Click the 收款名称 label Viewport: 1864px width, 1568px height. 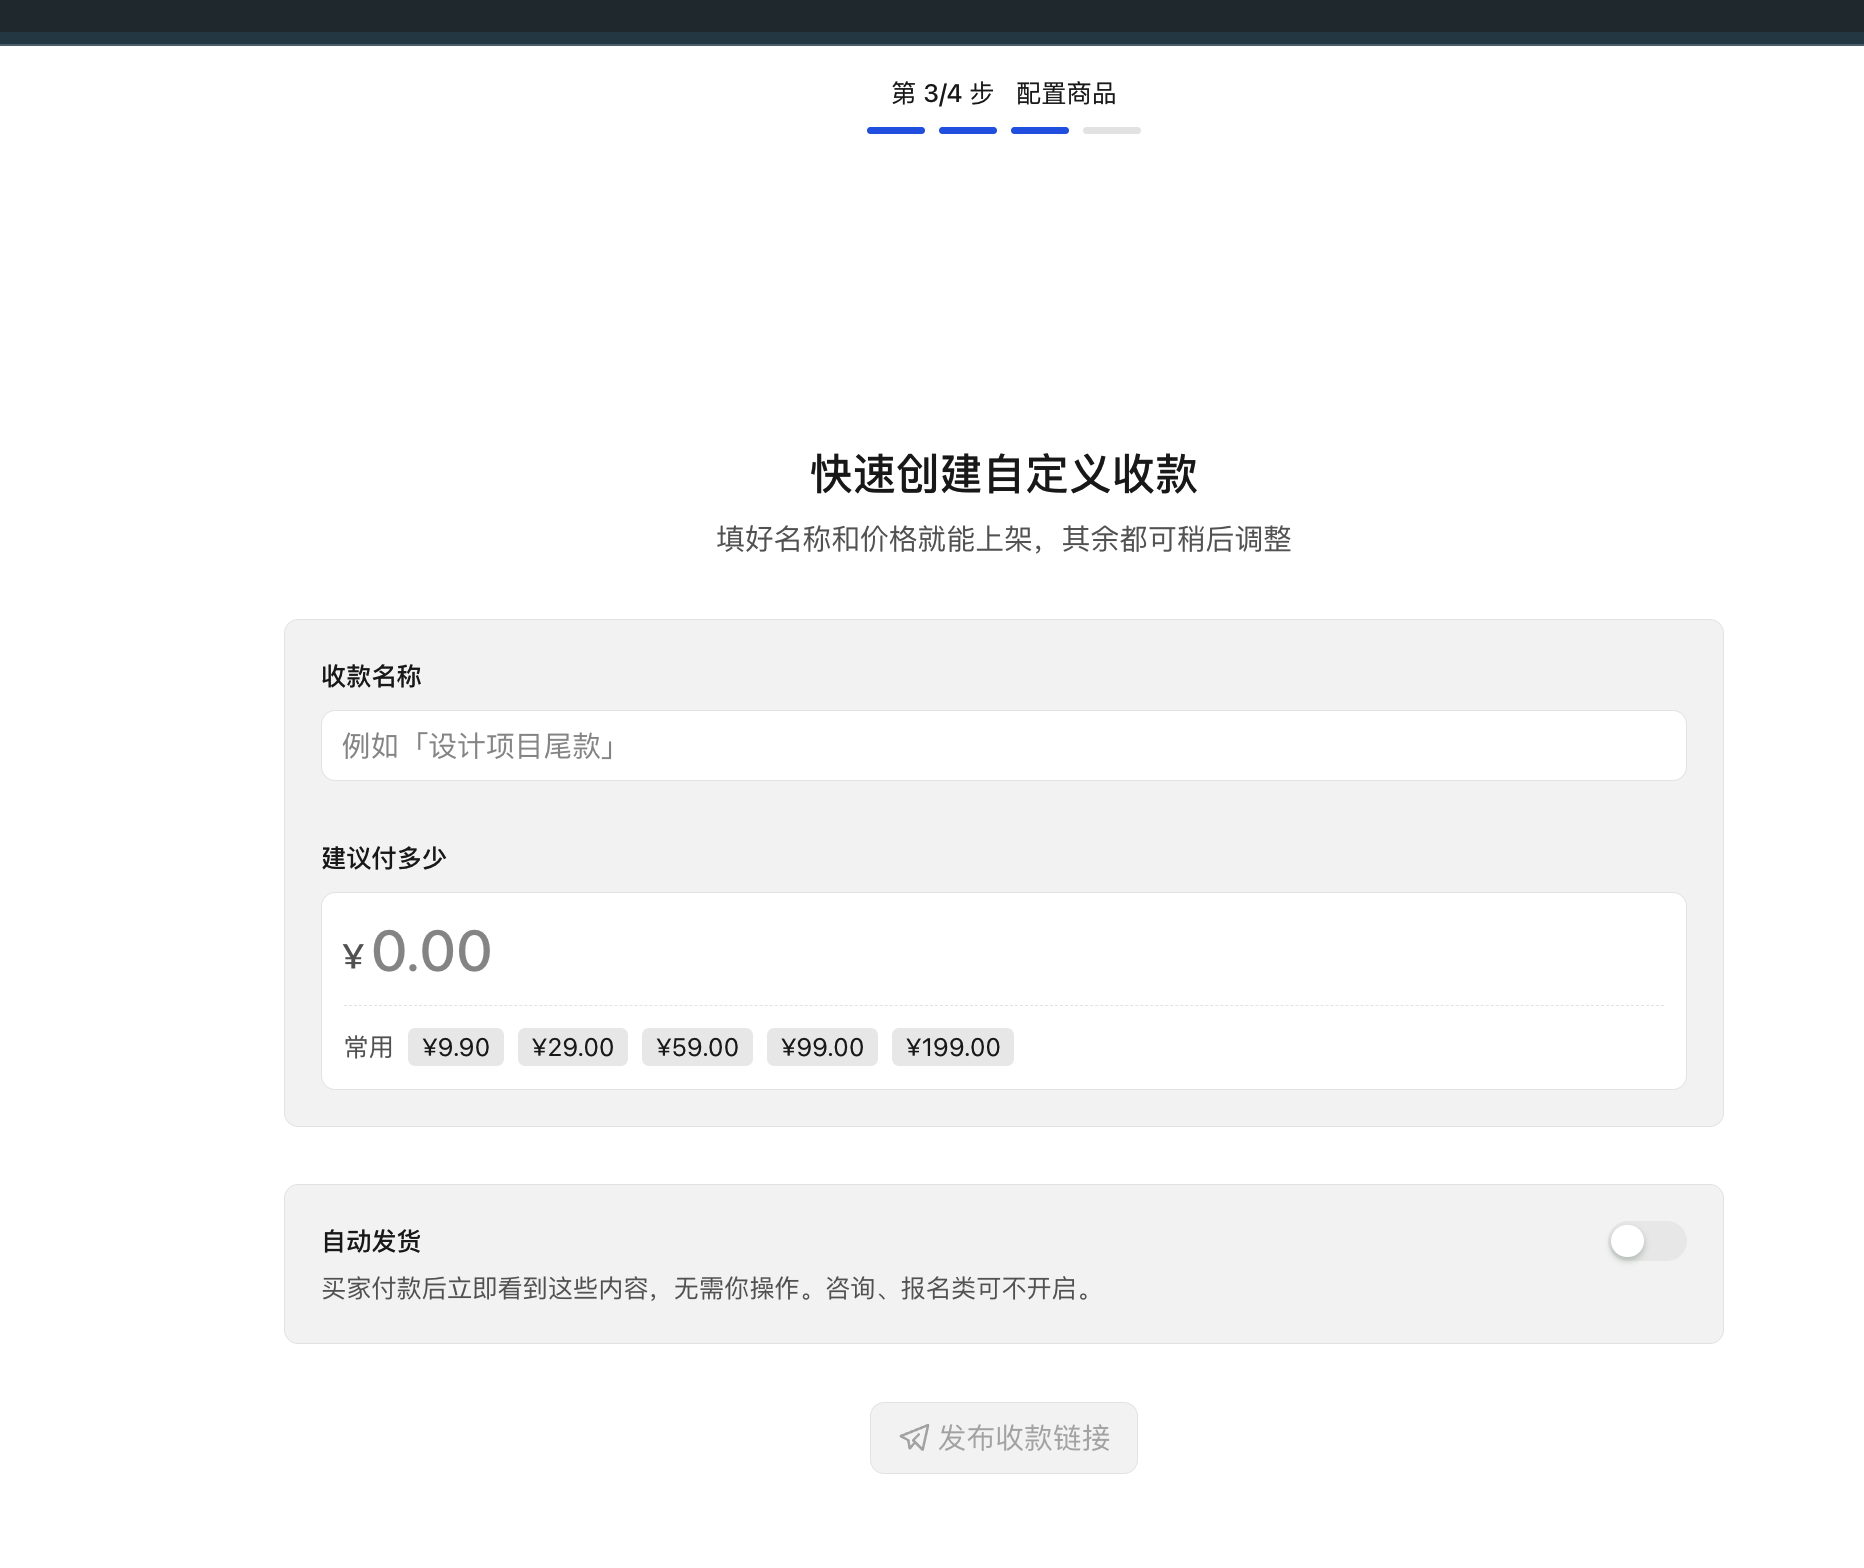click(371, 676)
